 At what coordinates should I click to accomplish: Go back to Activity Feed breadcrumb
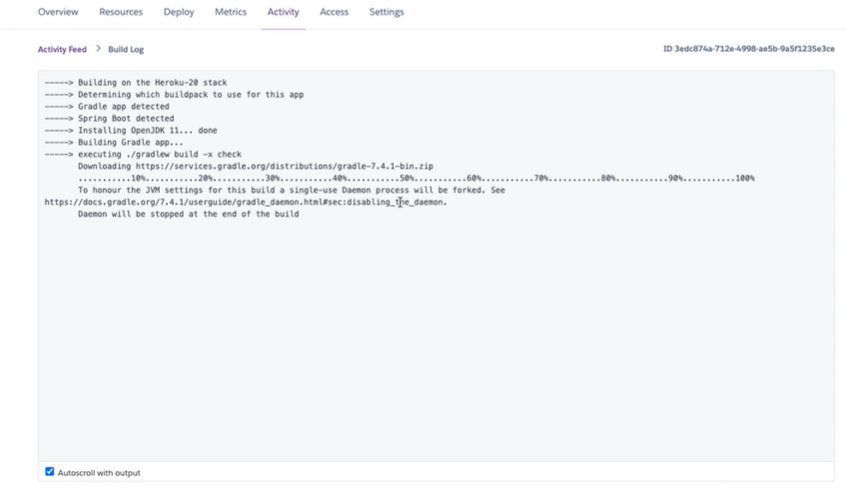click(x=62, y=49)
